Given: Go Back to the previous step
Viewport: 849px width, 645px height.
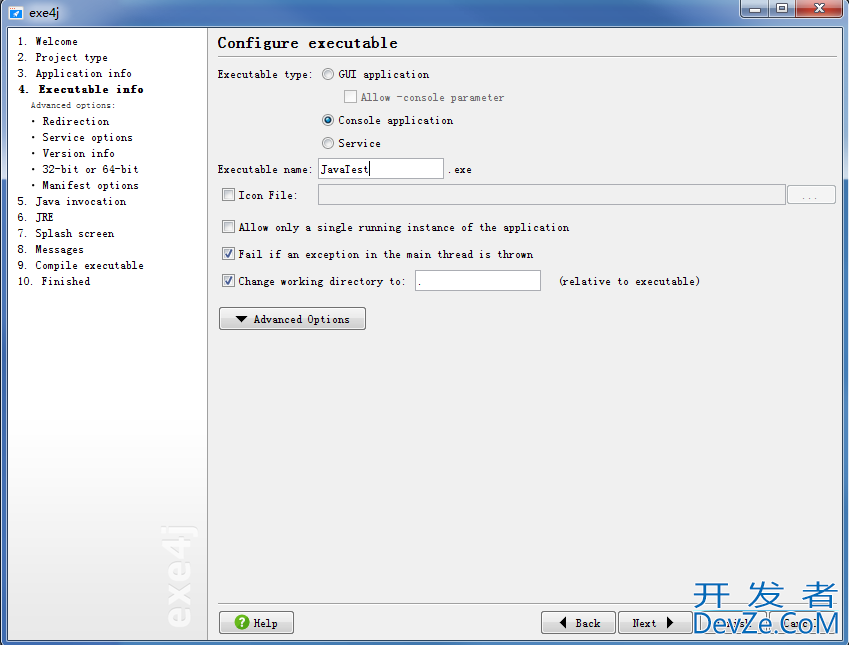Looking at the screenshot, I should [x=578, y=623].
